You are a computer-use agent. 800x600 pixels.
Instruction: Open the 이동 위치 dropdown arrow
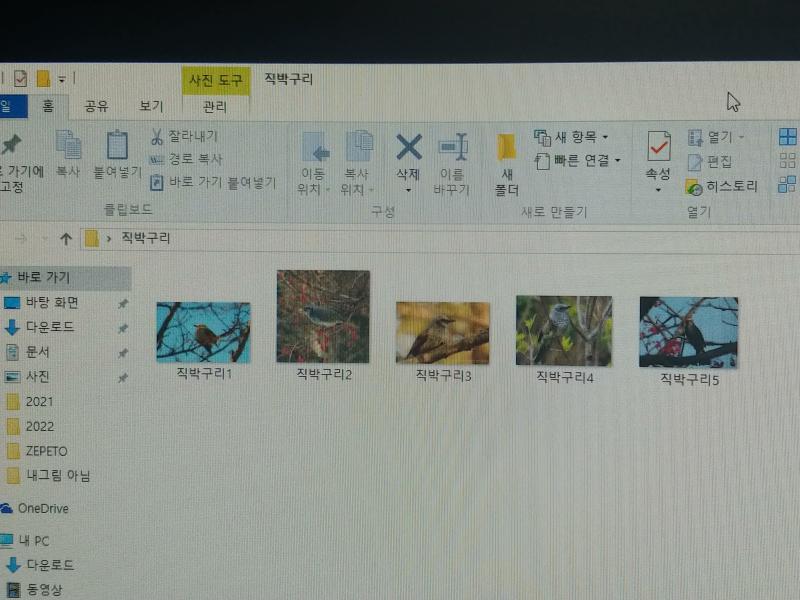click(x=328, y=190)
